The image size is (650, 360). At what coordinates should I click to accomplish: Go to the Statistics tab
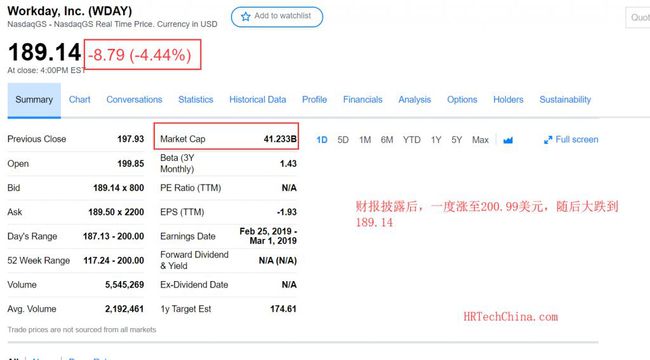pos(196,100)
